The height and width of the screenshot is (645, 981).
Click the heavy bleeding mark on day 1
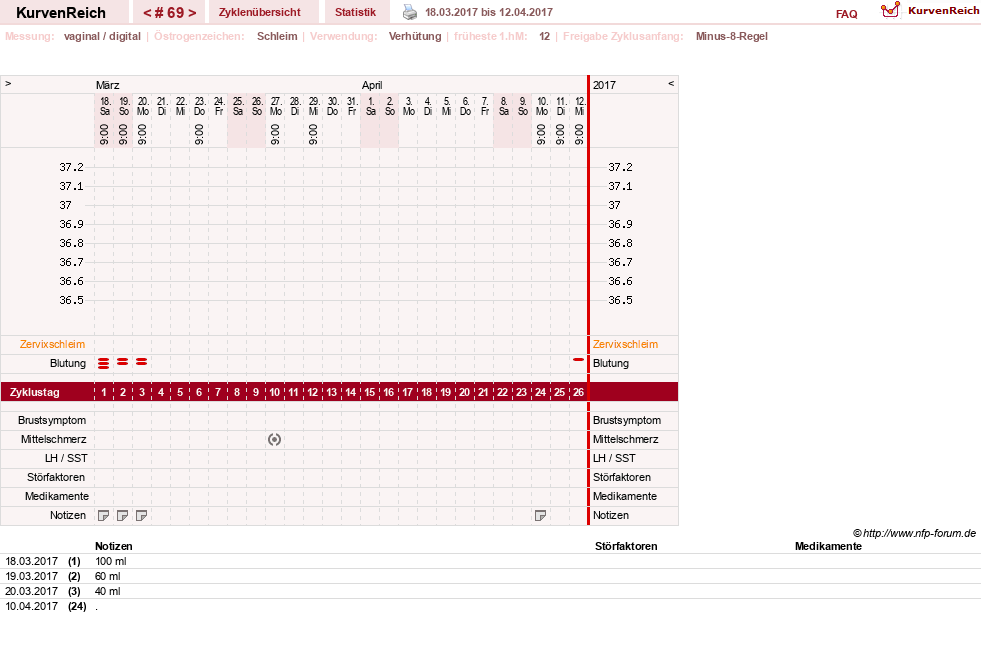(104, 363)
